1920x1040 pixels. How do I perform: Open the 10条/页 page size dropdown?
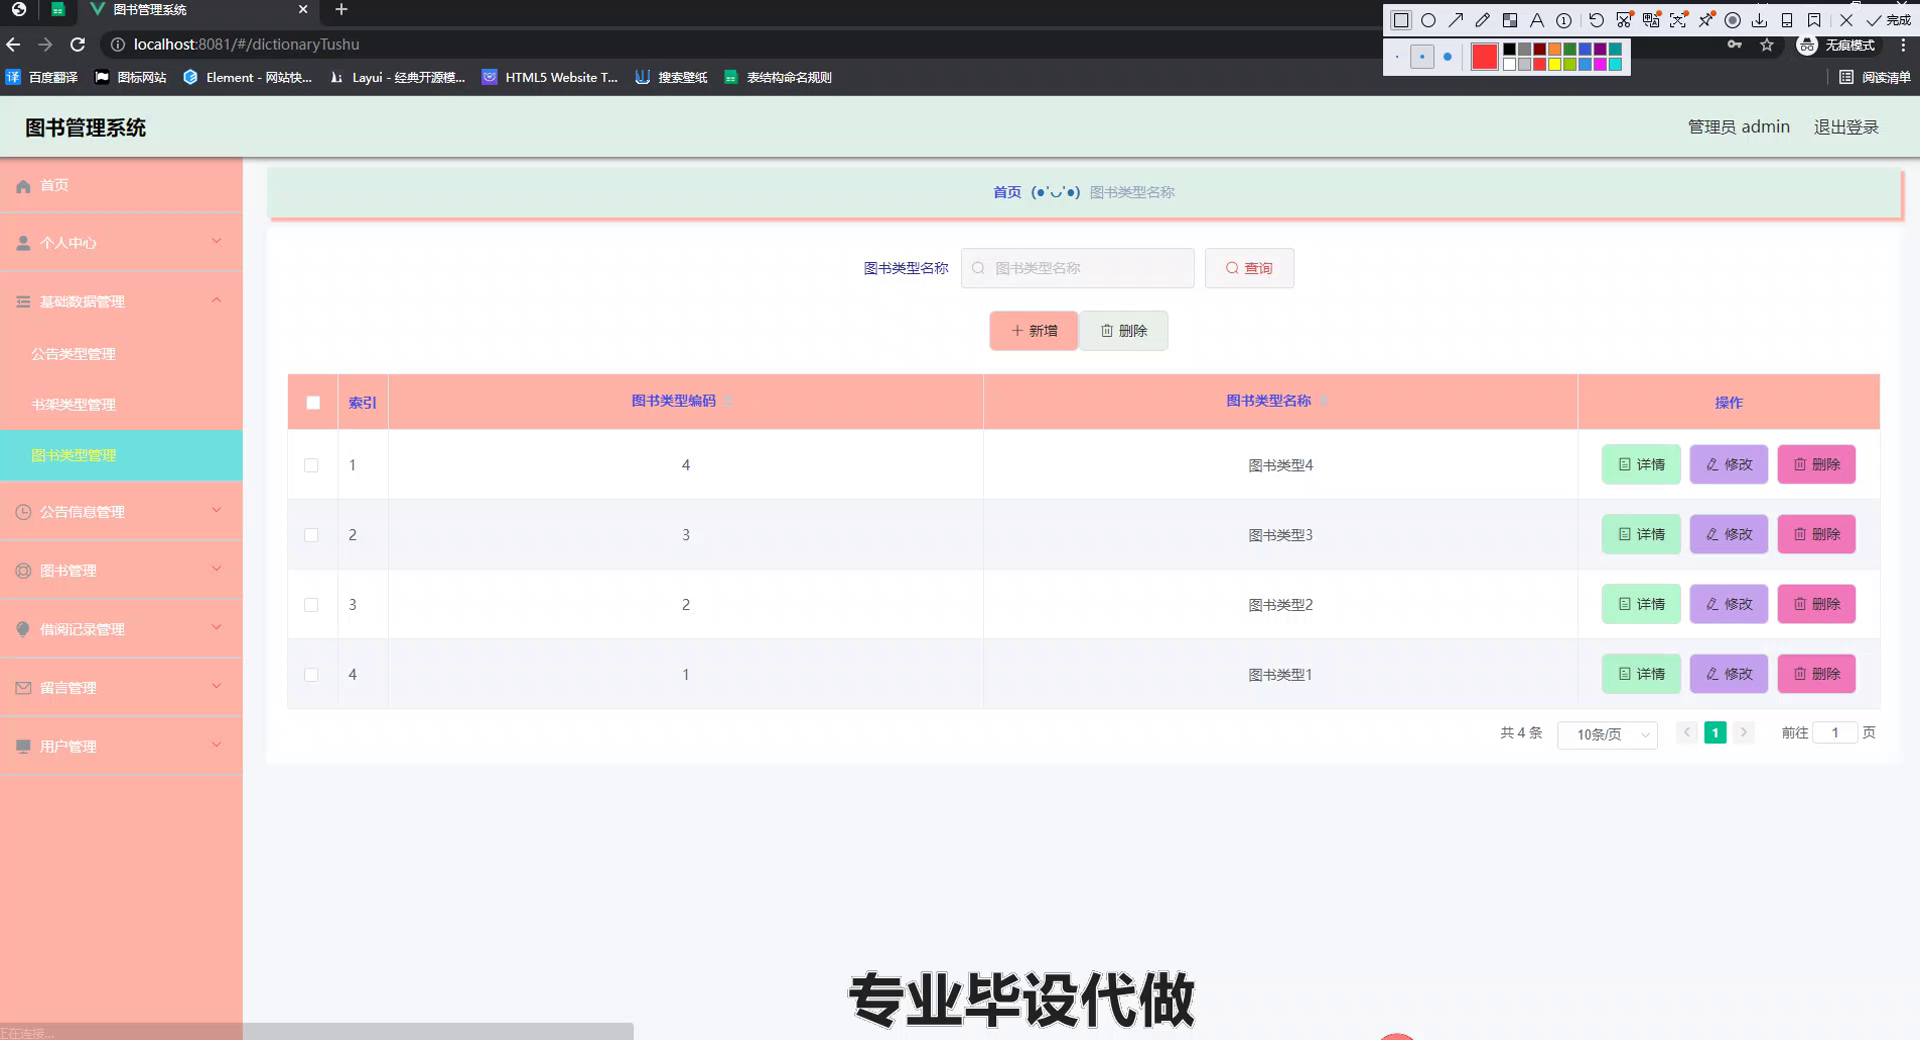[1607, 734]
